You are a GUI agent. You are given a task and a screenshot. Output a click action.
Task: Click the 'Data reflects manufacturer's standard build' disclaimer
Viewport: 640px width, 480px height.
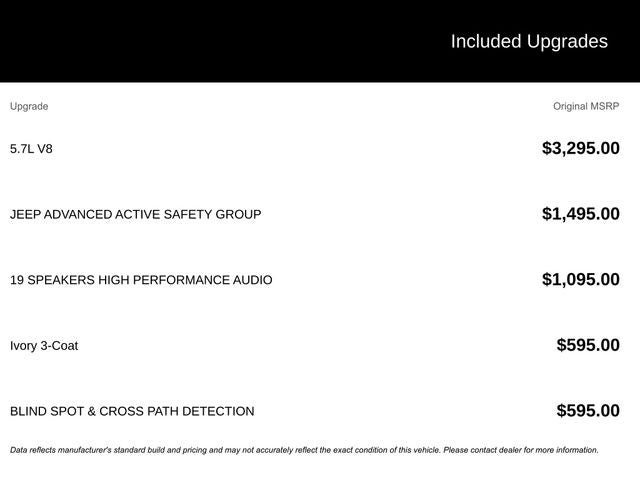pos(150,450)
